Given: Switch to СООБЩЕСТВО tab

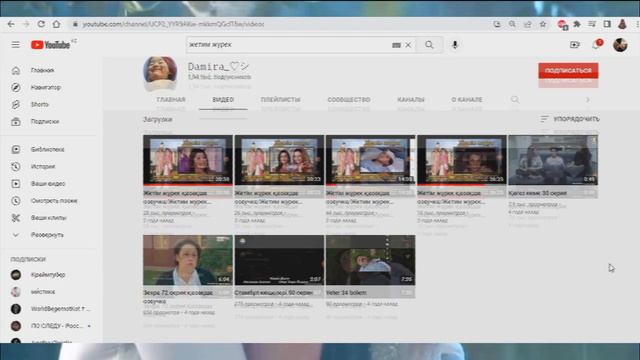Looking at the screenshot, I should coord(349,100).
